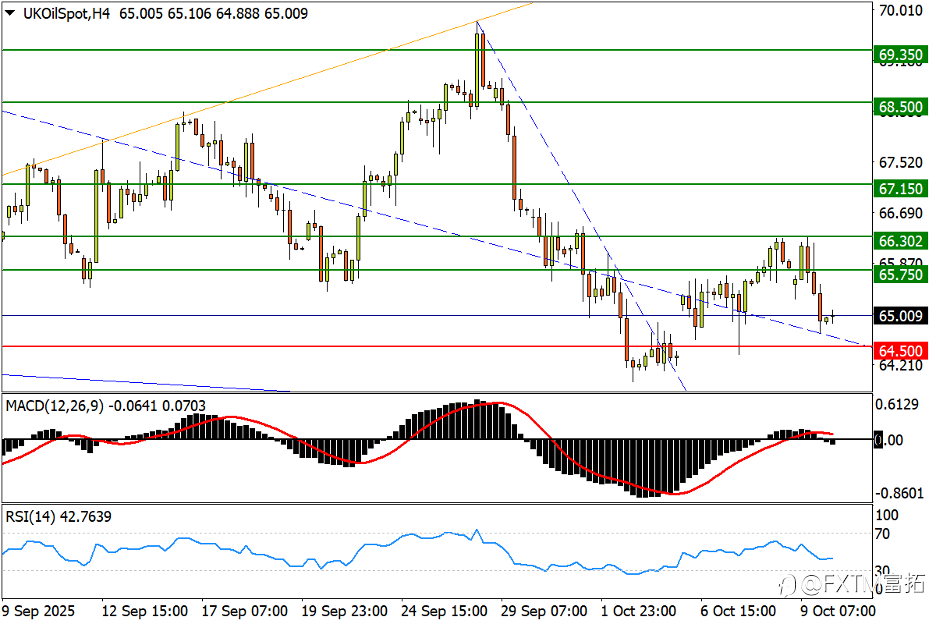
Task: Click the @FXTM watermark logo
Action: [854, 583]
